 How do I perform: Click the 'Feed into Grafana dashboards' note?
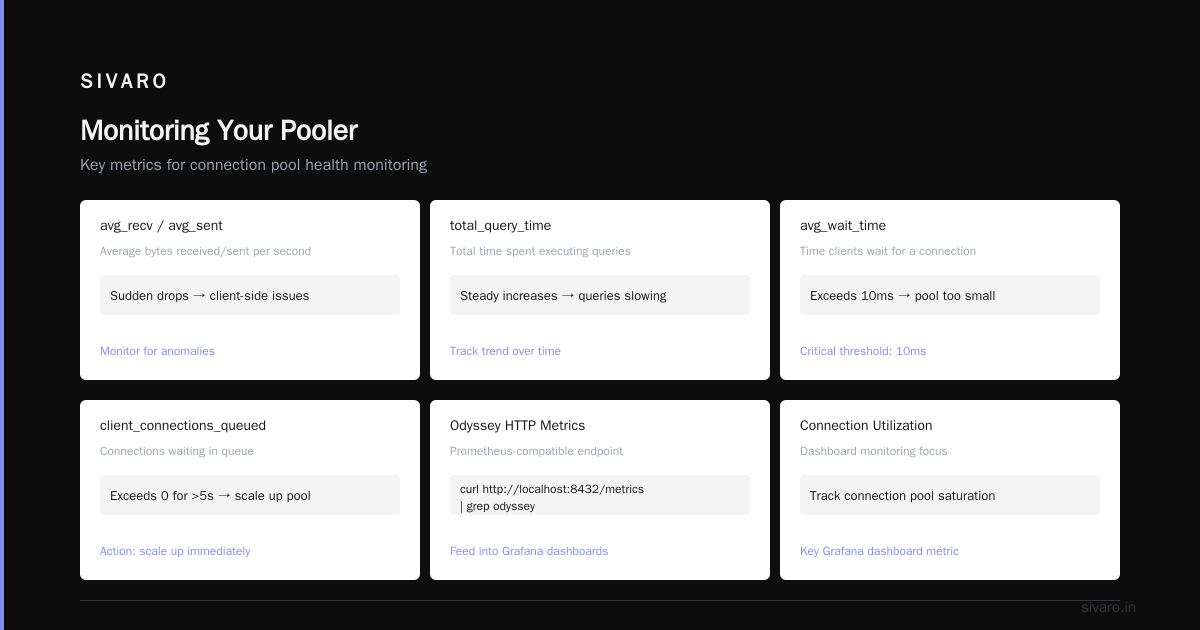click(529, 551)
